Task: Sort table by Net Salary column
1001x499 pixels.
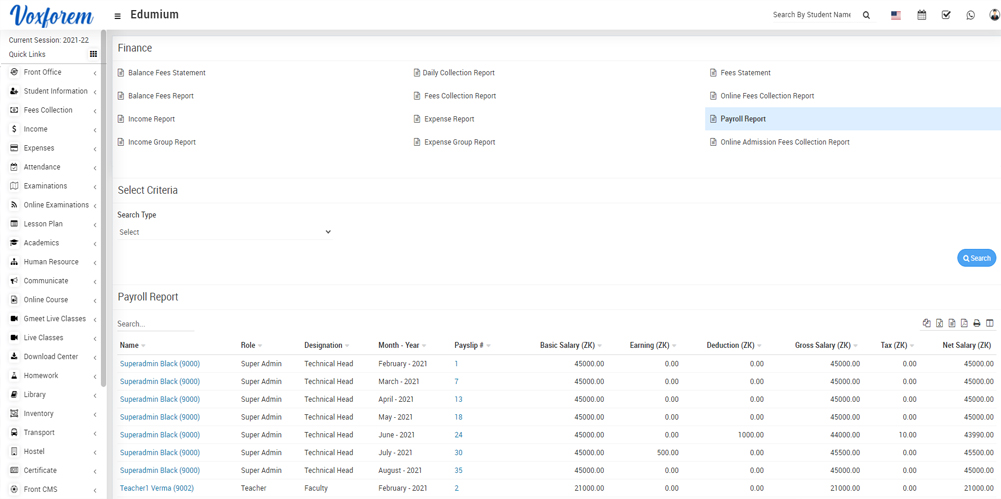Action: click(966, 345)
